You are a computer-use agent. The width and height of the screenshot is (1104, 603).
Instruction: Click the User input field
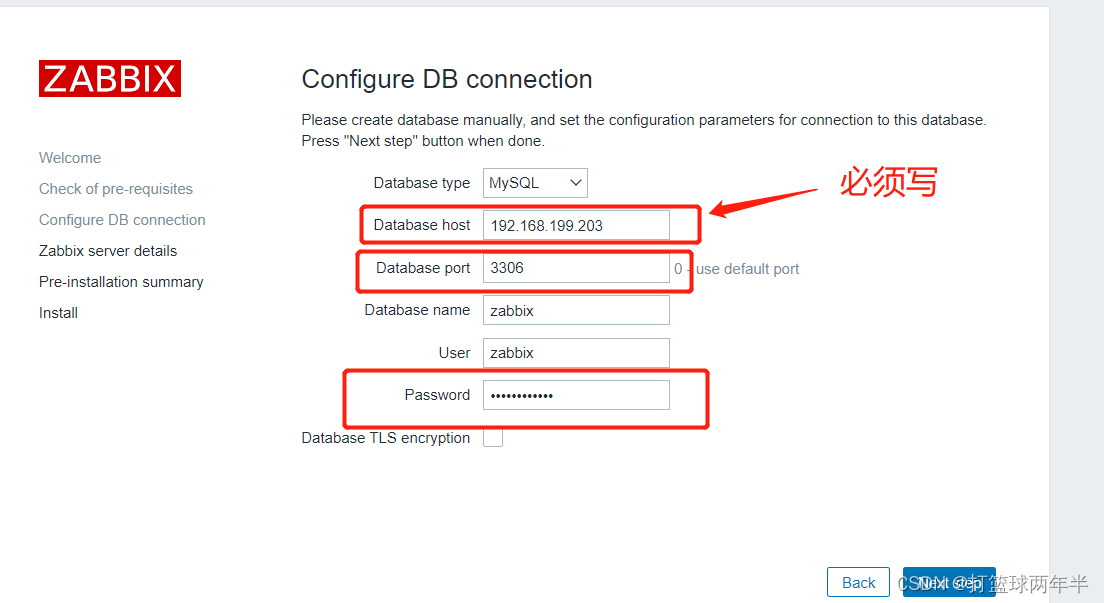pos(576,352)
